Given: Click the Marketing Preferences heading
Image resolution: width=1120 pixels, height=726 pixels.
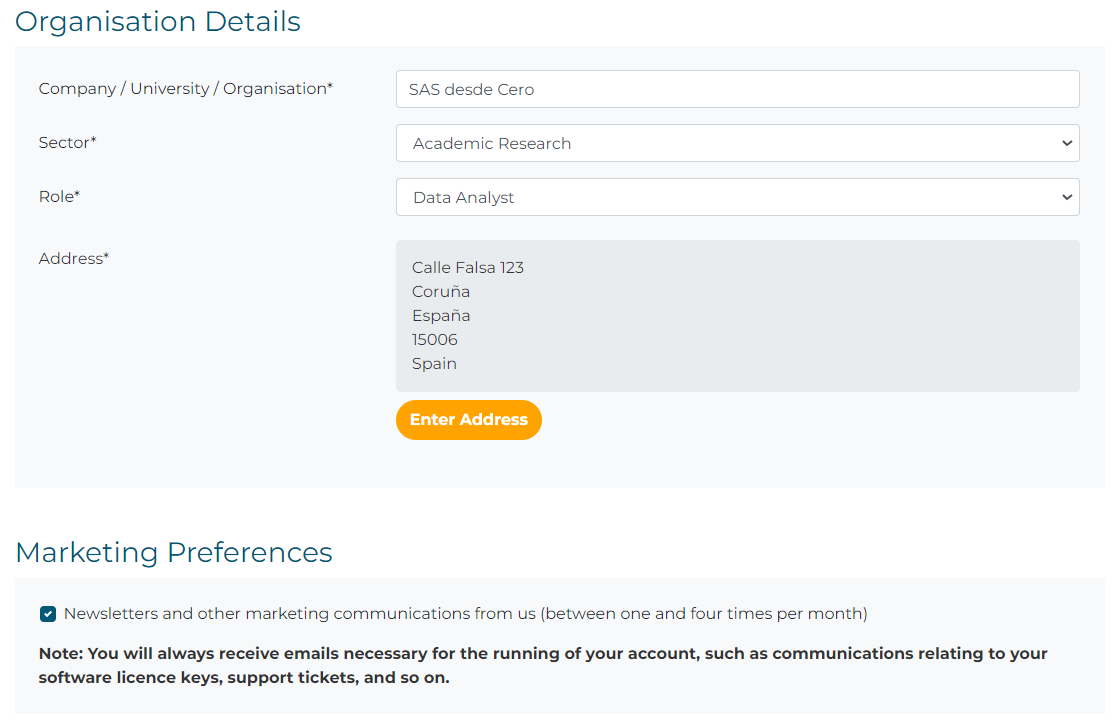Looking at the screenshot, I should [174, 552].
